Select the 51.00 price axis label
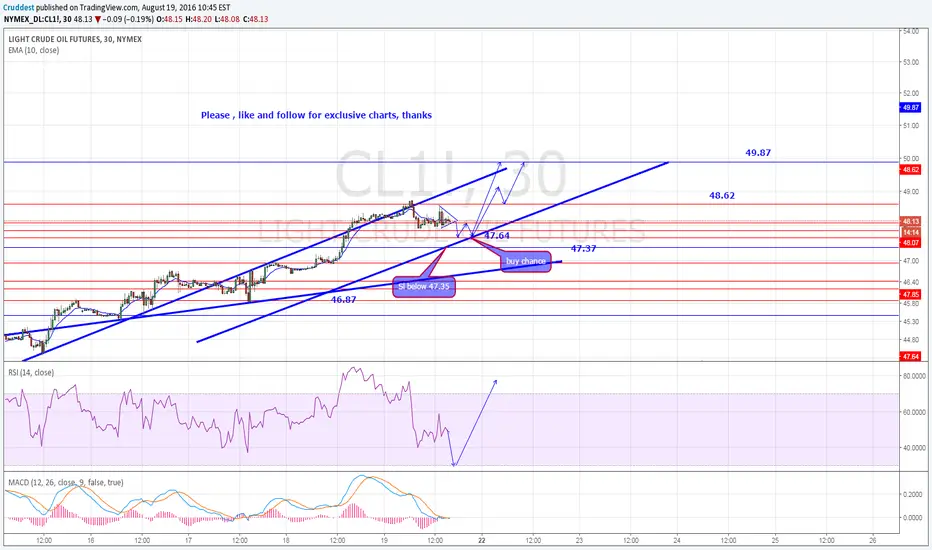The image size is (932, 550). pyautogui.click(x=911, y=125)
